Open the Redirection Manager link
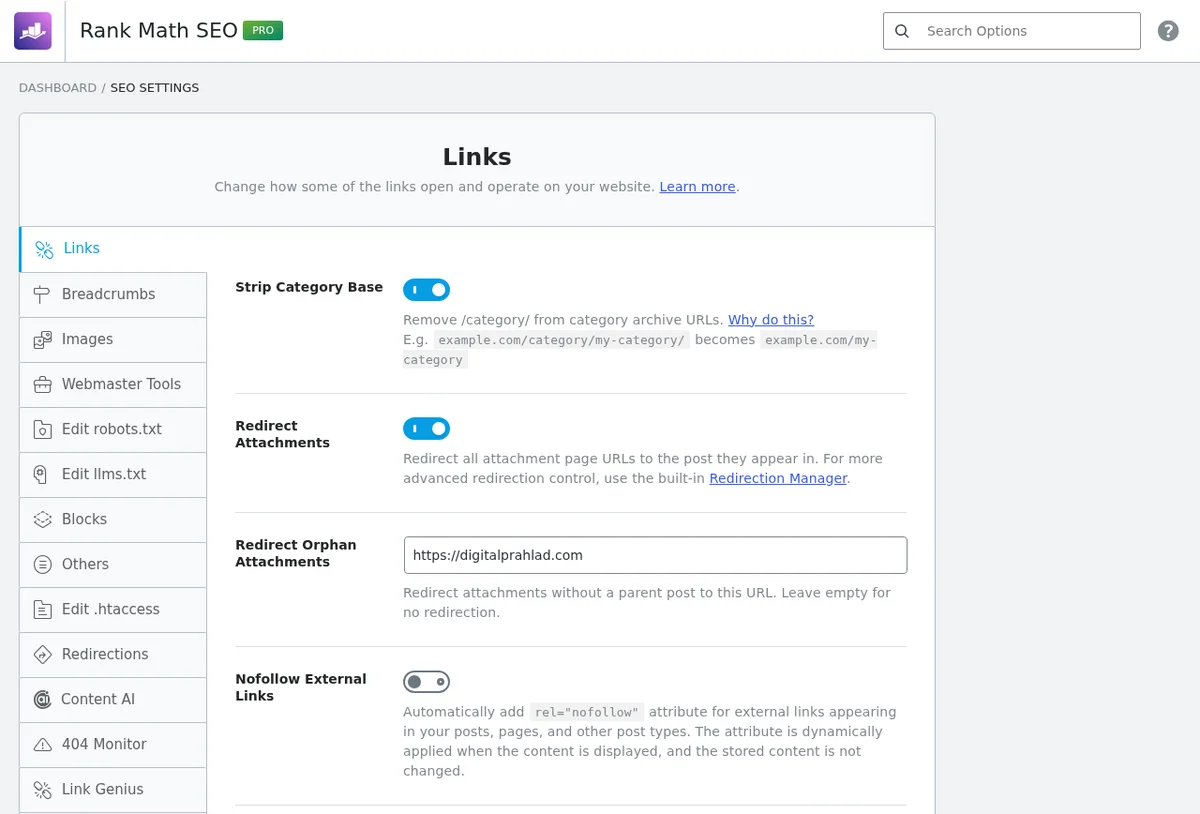 (x=778, y=479)
